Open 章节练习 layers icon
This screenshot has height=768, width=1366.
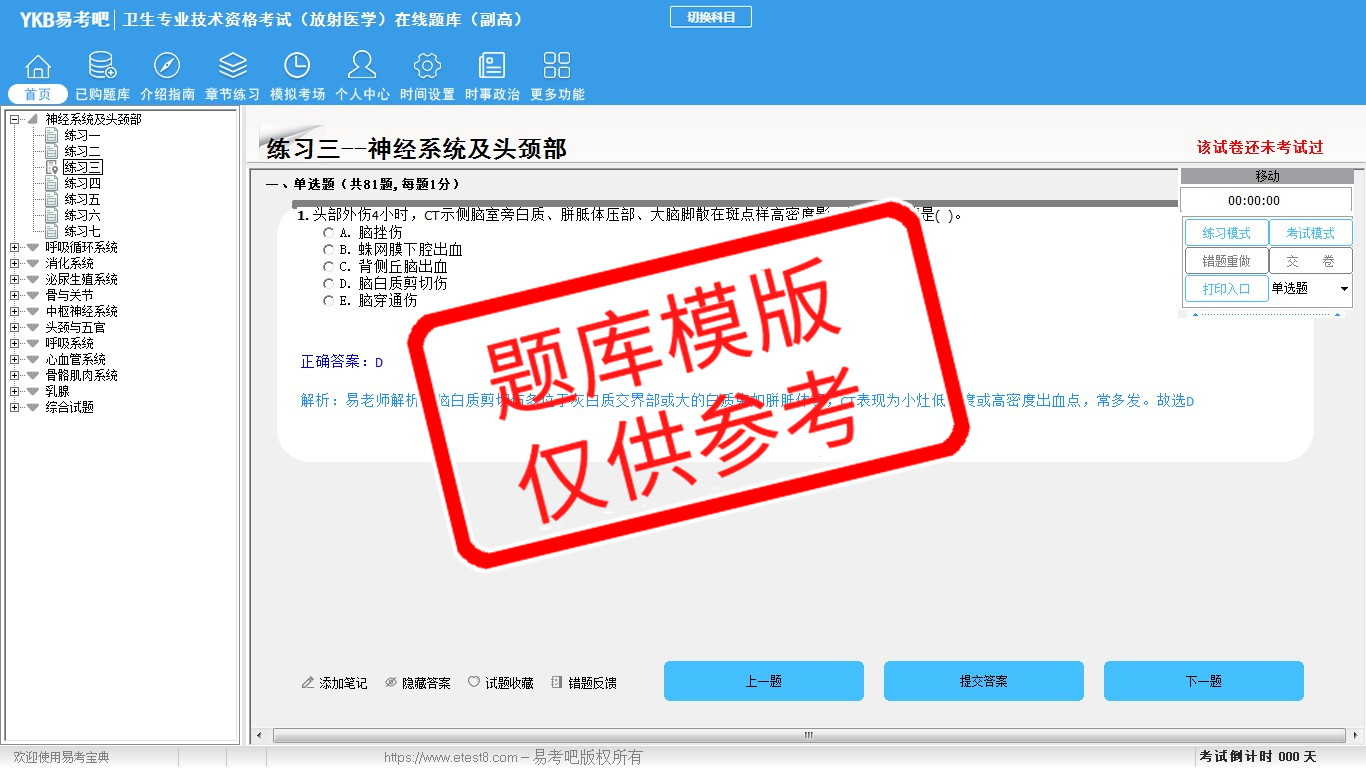232,67
